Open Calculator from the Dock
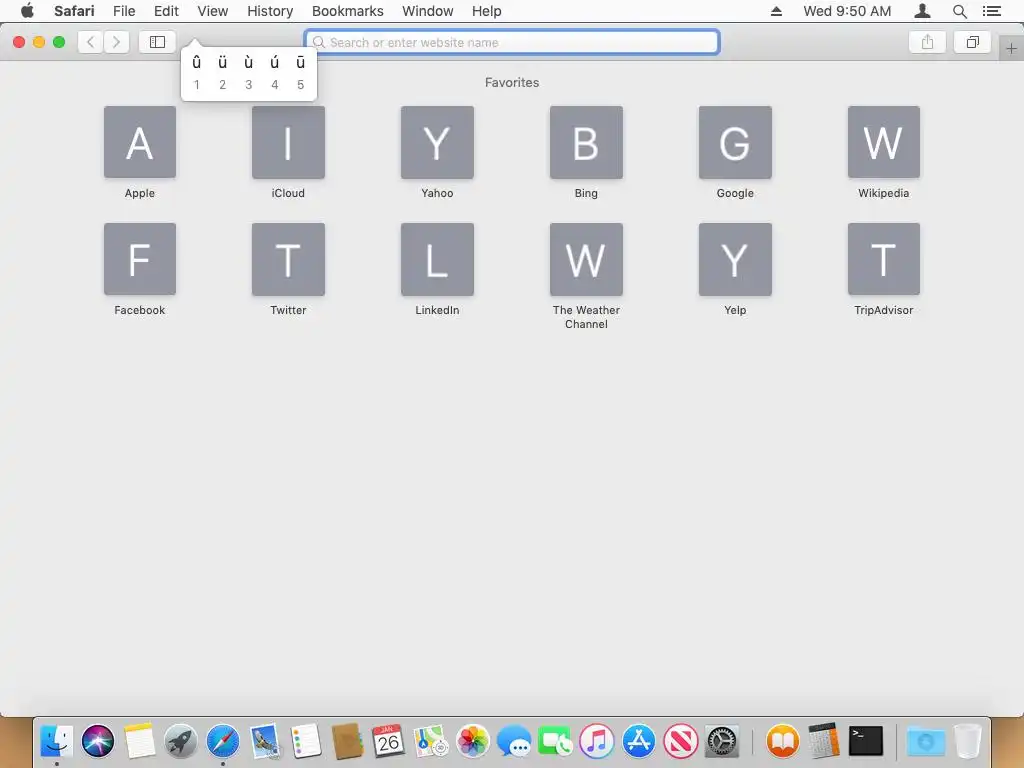Viewport: 1024px width, 768px height. pos(824,741)
